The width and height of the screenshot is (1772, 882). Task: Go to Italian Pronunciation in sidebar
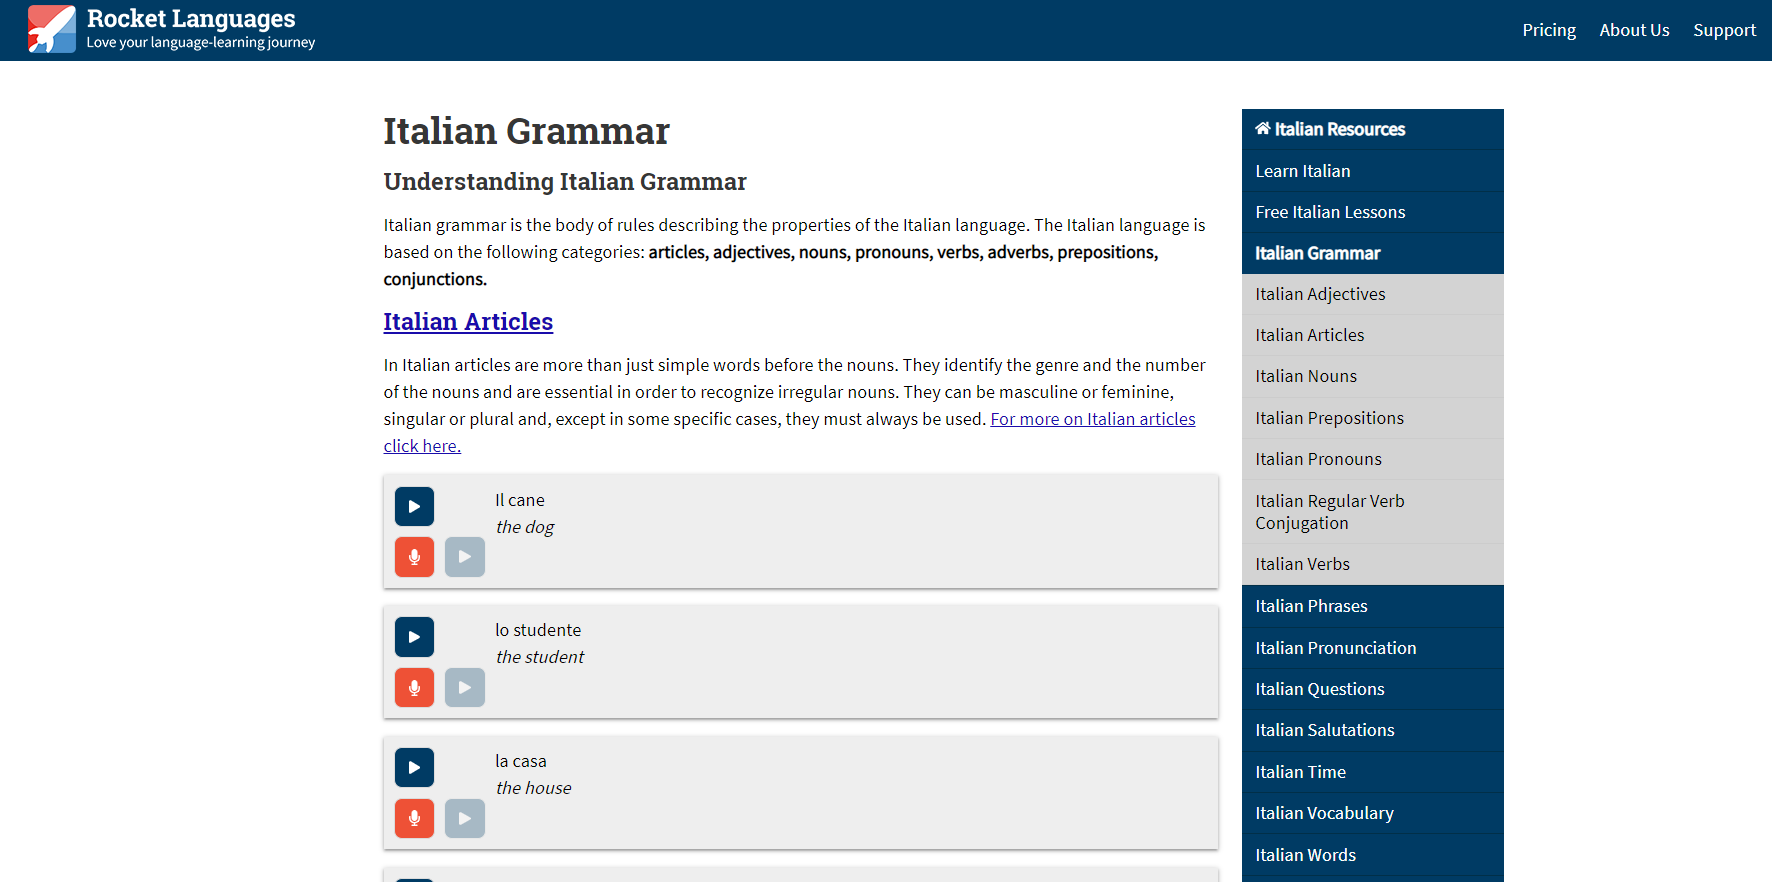(1335, 648)
